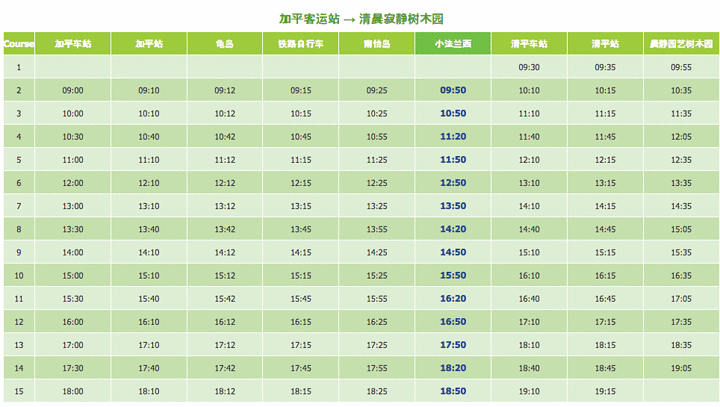Click the bold 14:20 time

(x=453, y=229)
